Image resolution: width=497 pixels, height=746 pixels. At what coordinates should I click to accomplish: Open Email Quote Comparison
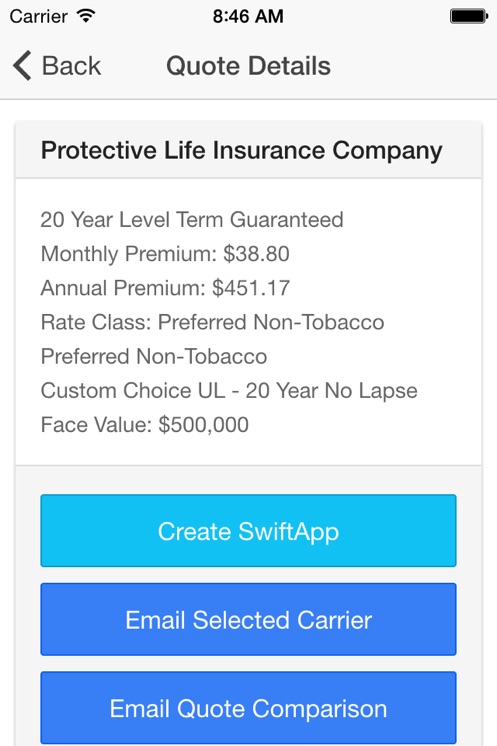[x=248, y=708]
